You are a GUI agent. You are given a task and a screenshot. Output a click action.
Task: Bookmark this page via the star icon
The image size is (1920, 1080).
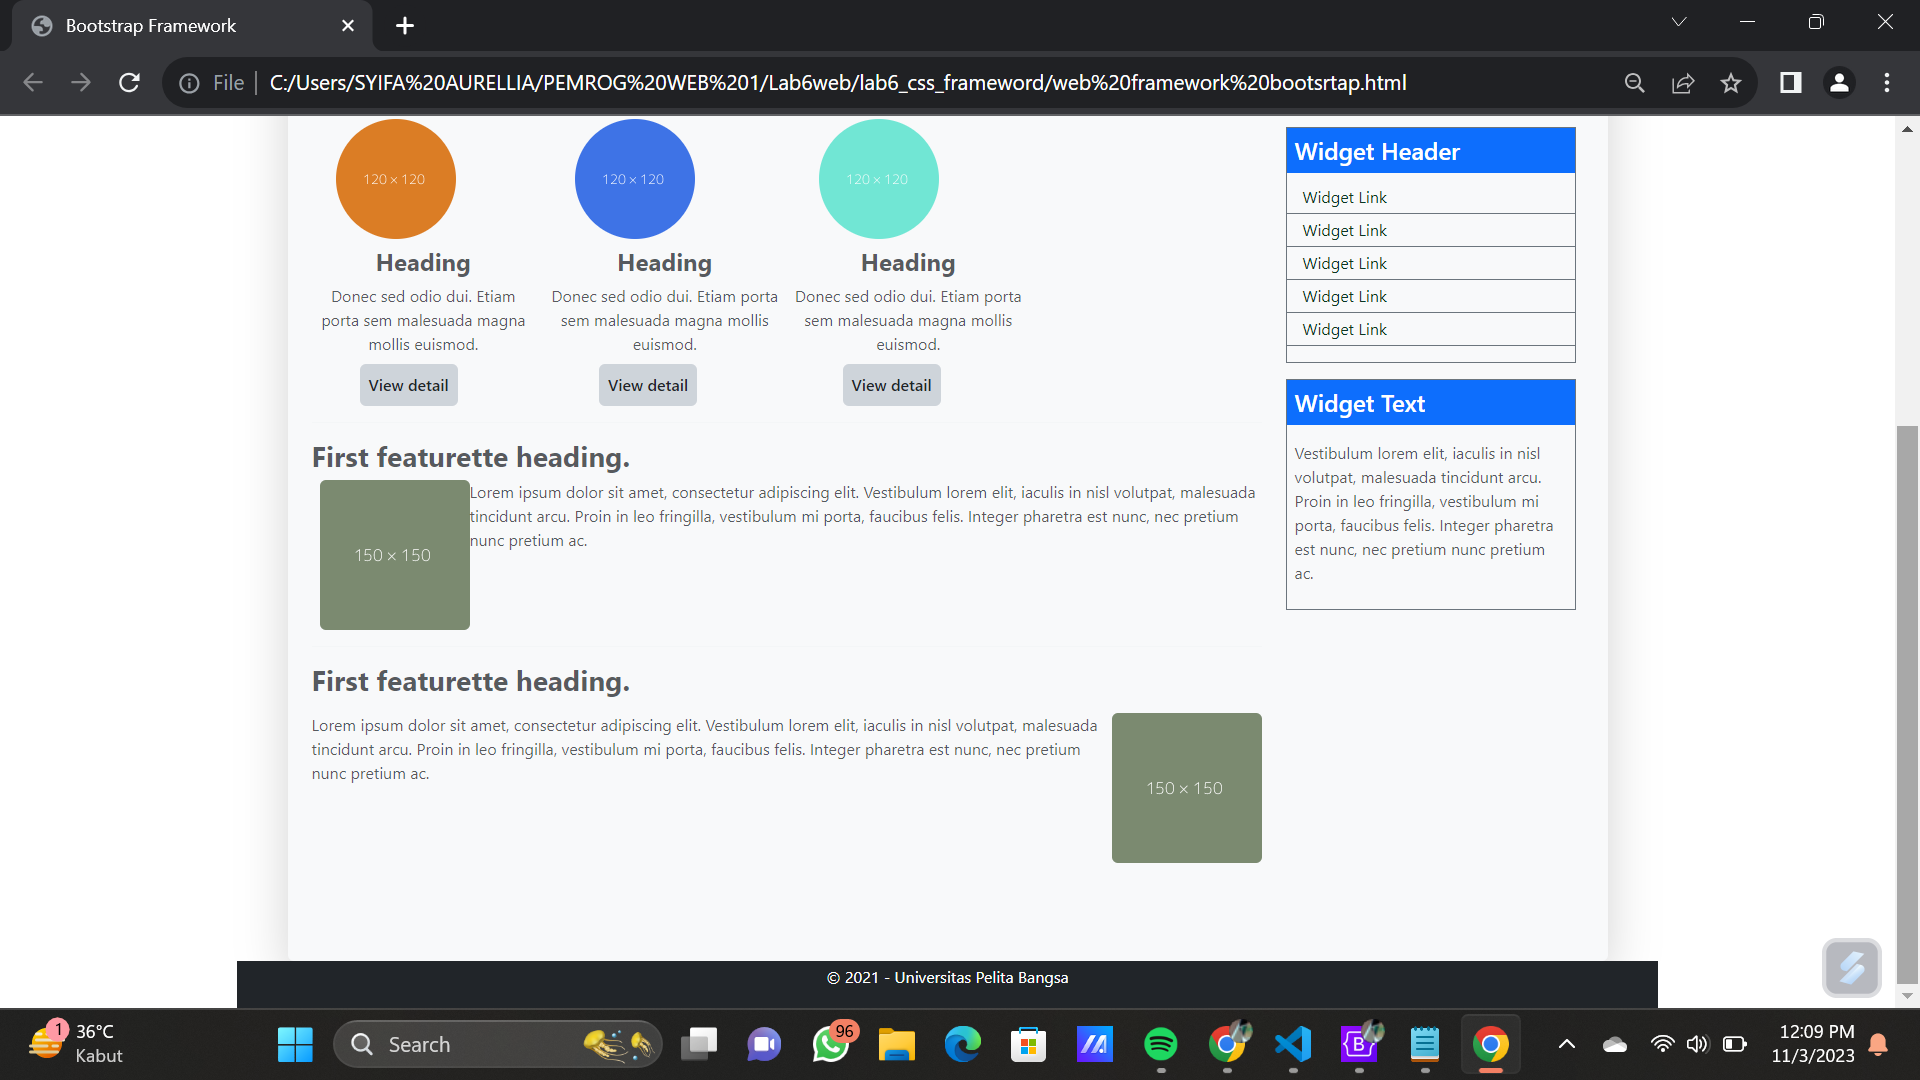coord(1731,83)
